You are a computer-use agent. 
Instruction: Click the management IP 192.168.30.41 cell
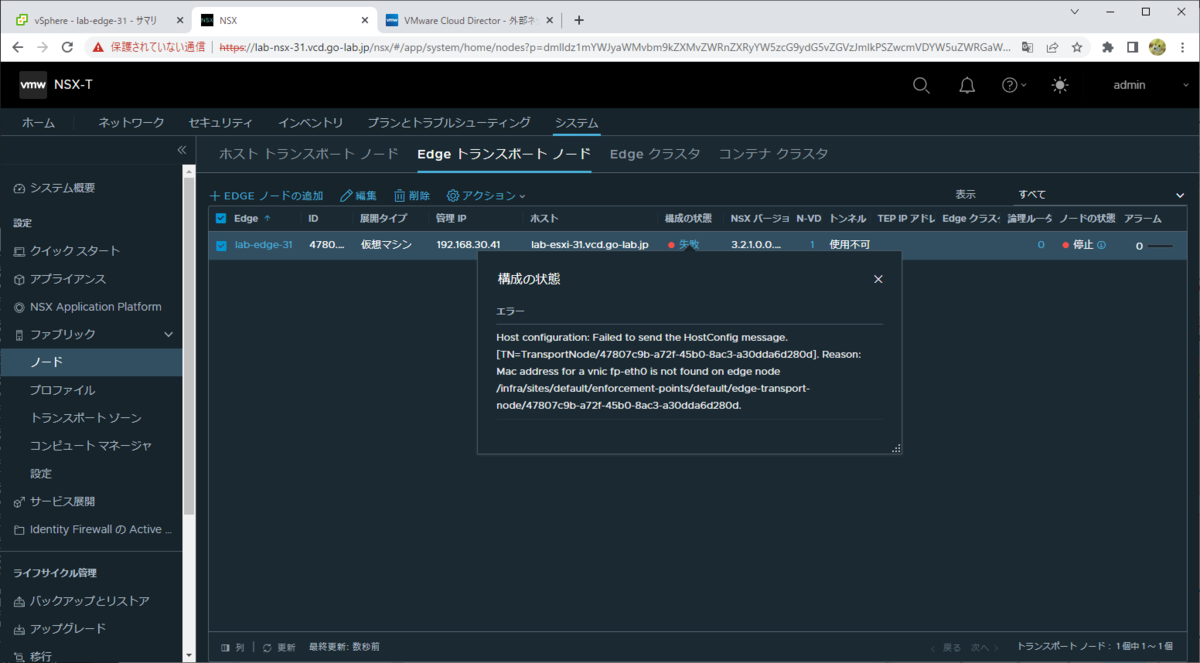coord(468,245)
